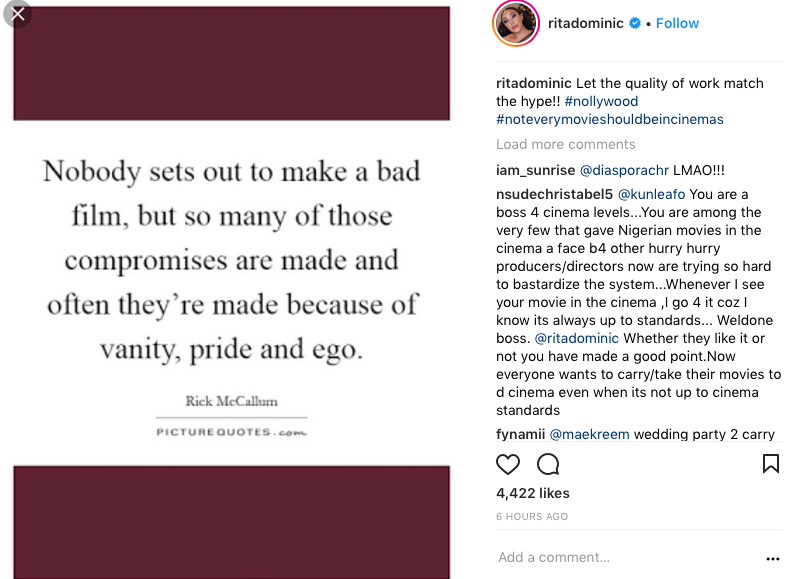Open the 6 hours ago timestamp
Screen dimensions: 798x579
[x=532, y=516]
